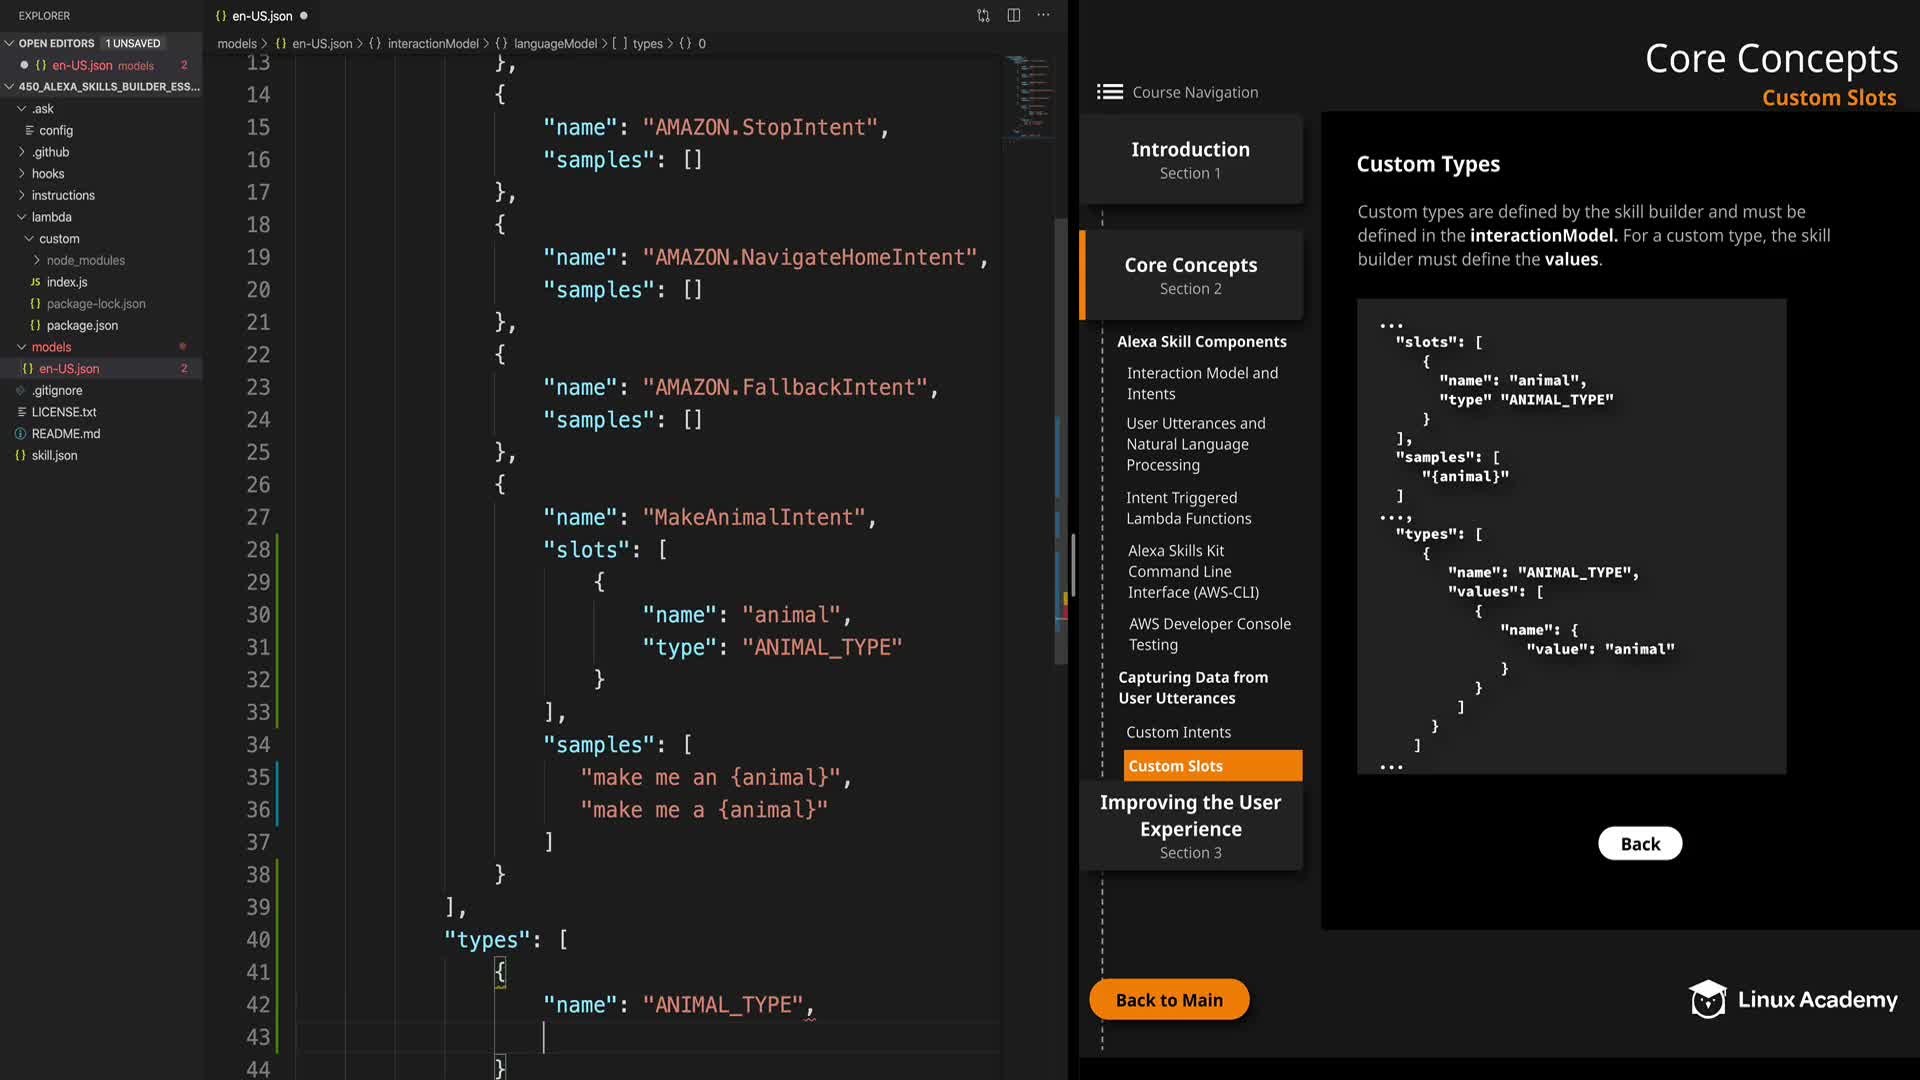Select the en-US.json editor tab
Image resolution: width=1920 pixels, height=1080 pixels.
(261, 16)
